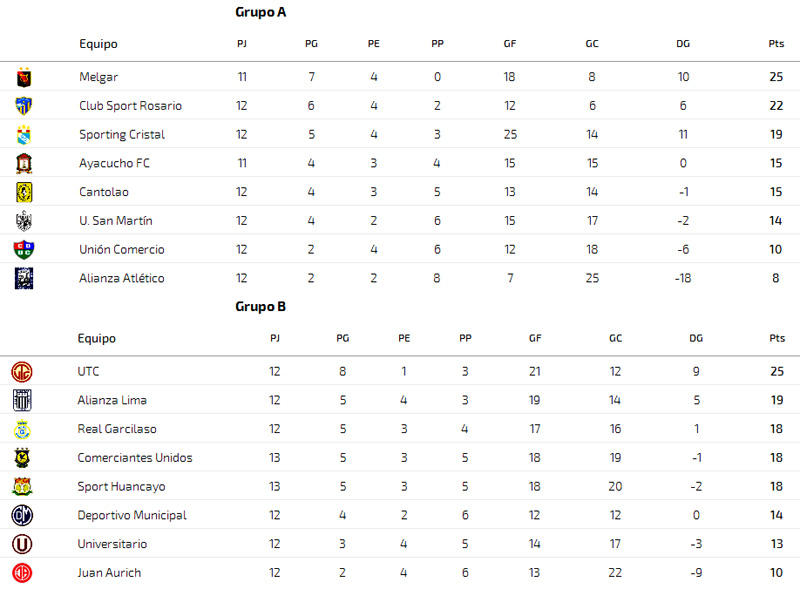The height and width of the screenshot is (589, 800).
Task: Click the Universitario U logo
Action: (x=22, y=544)
